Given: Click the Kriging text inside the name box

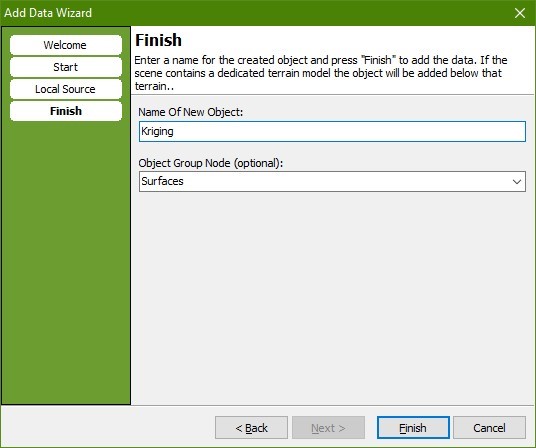Looking at the screenshot, I should click(157, 131).
